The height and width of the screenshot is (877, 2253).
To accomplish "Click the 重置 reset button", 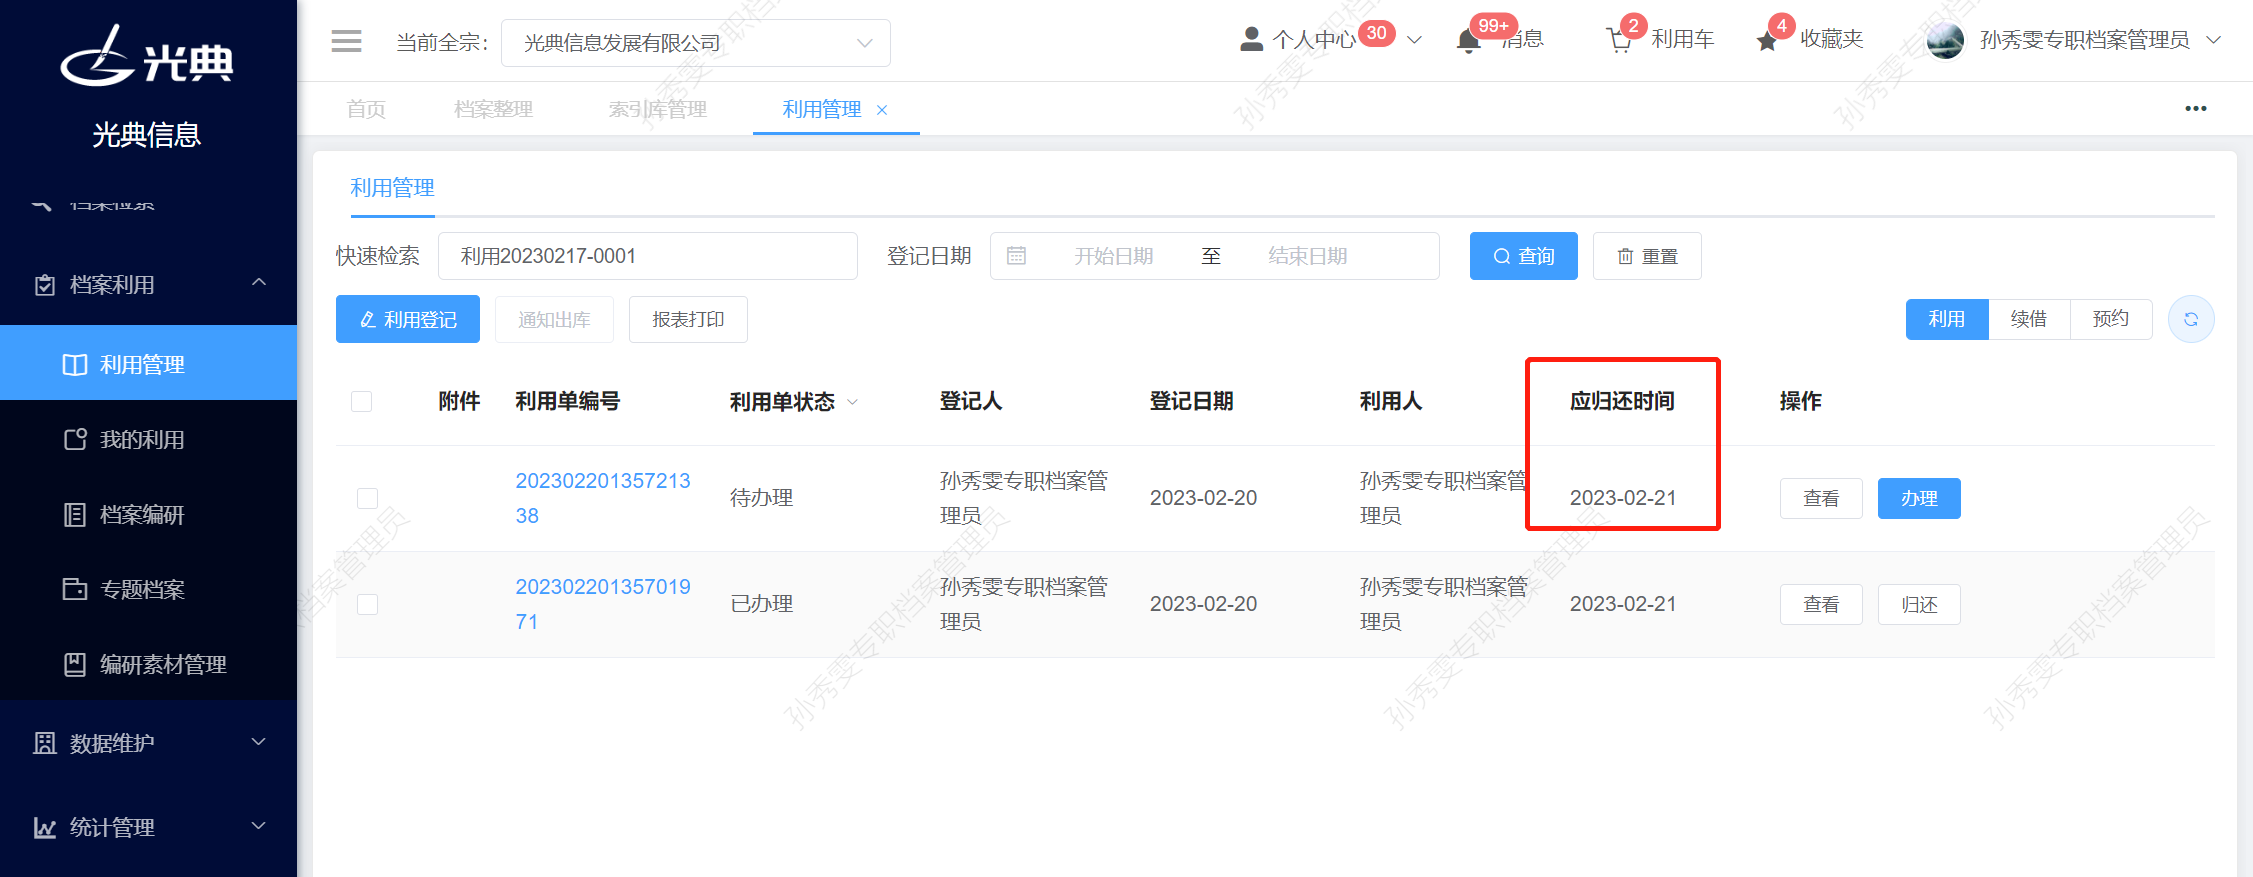I will 1647,256.
